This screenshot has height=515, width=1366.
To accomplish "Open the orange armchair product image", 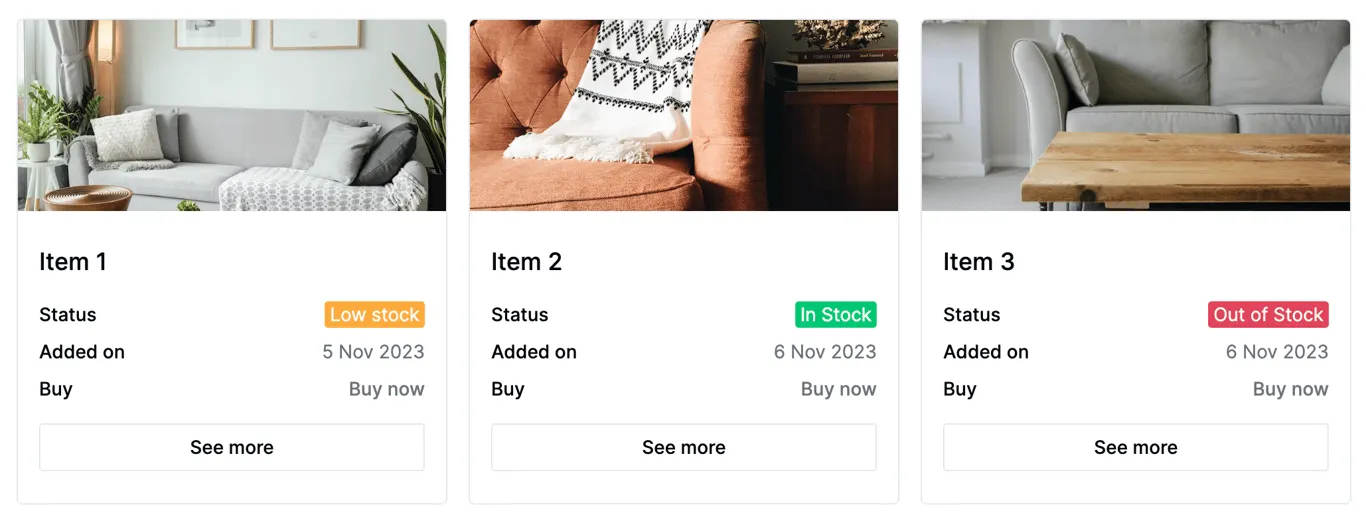I will (x=684, y=115).
